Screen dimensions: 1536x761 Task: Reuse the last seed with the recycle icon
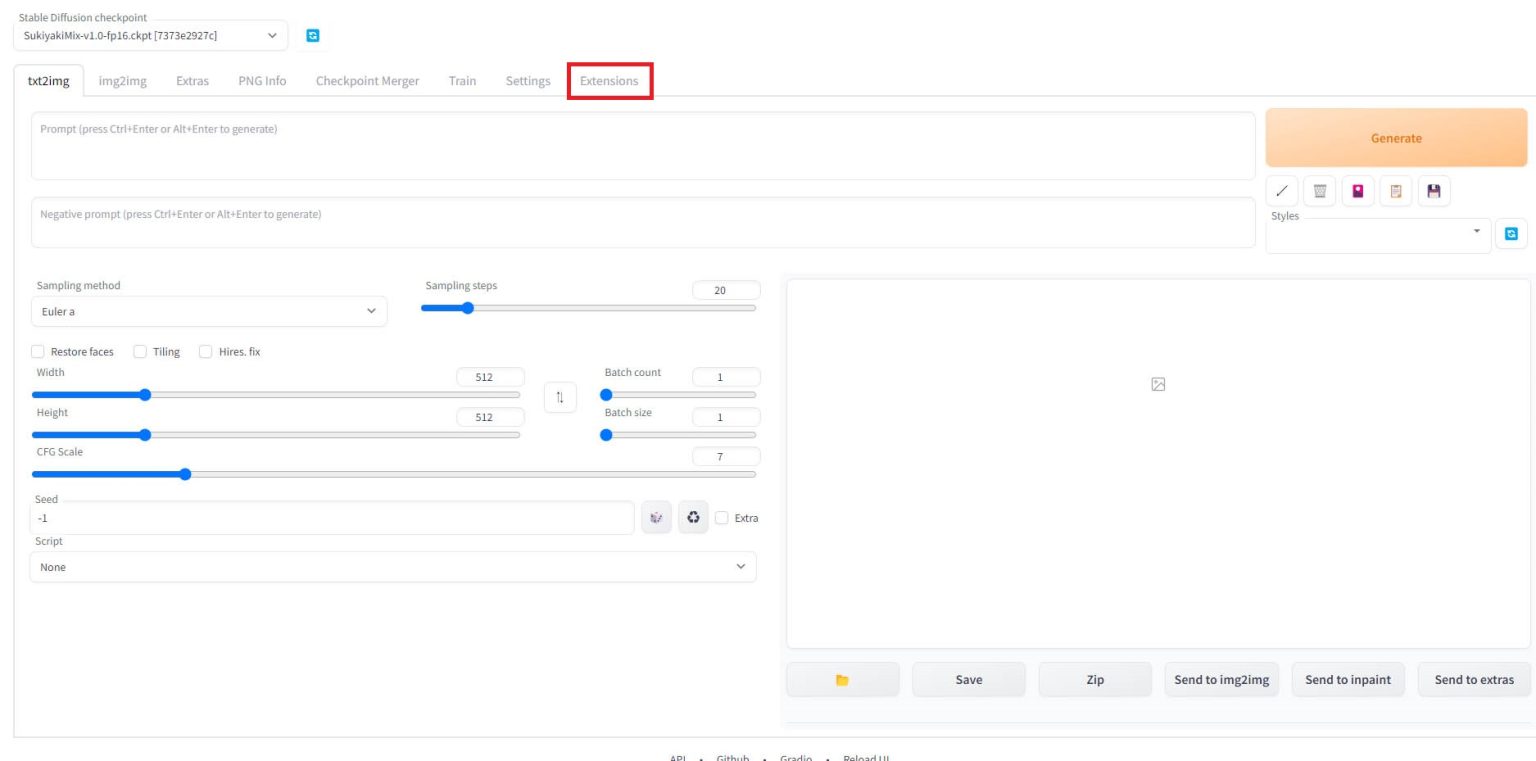pos(693,518)
